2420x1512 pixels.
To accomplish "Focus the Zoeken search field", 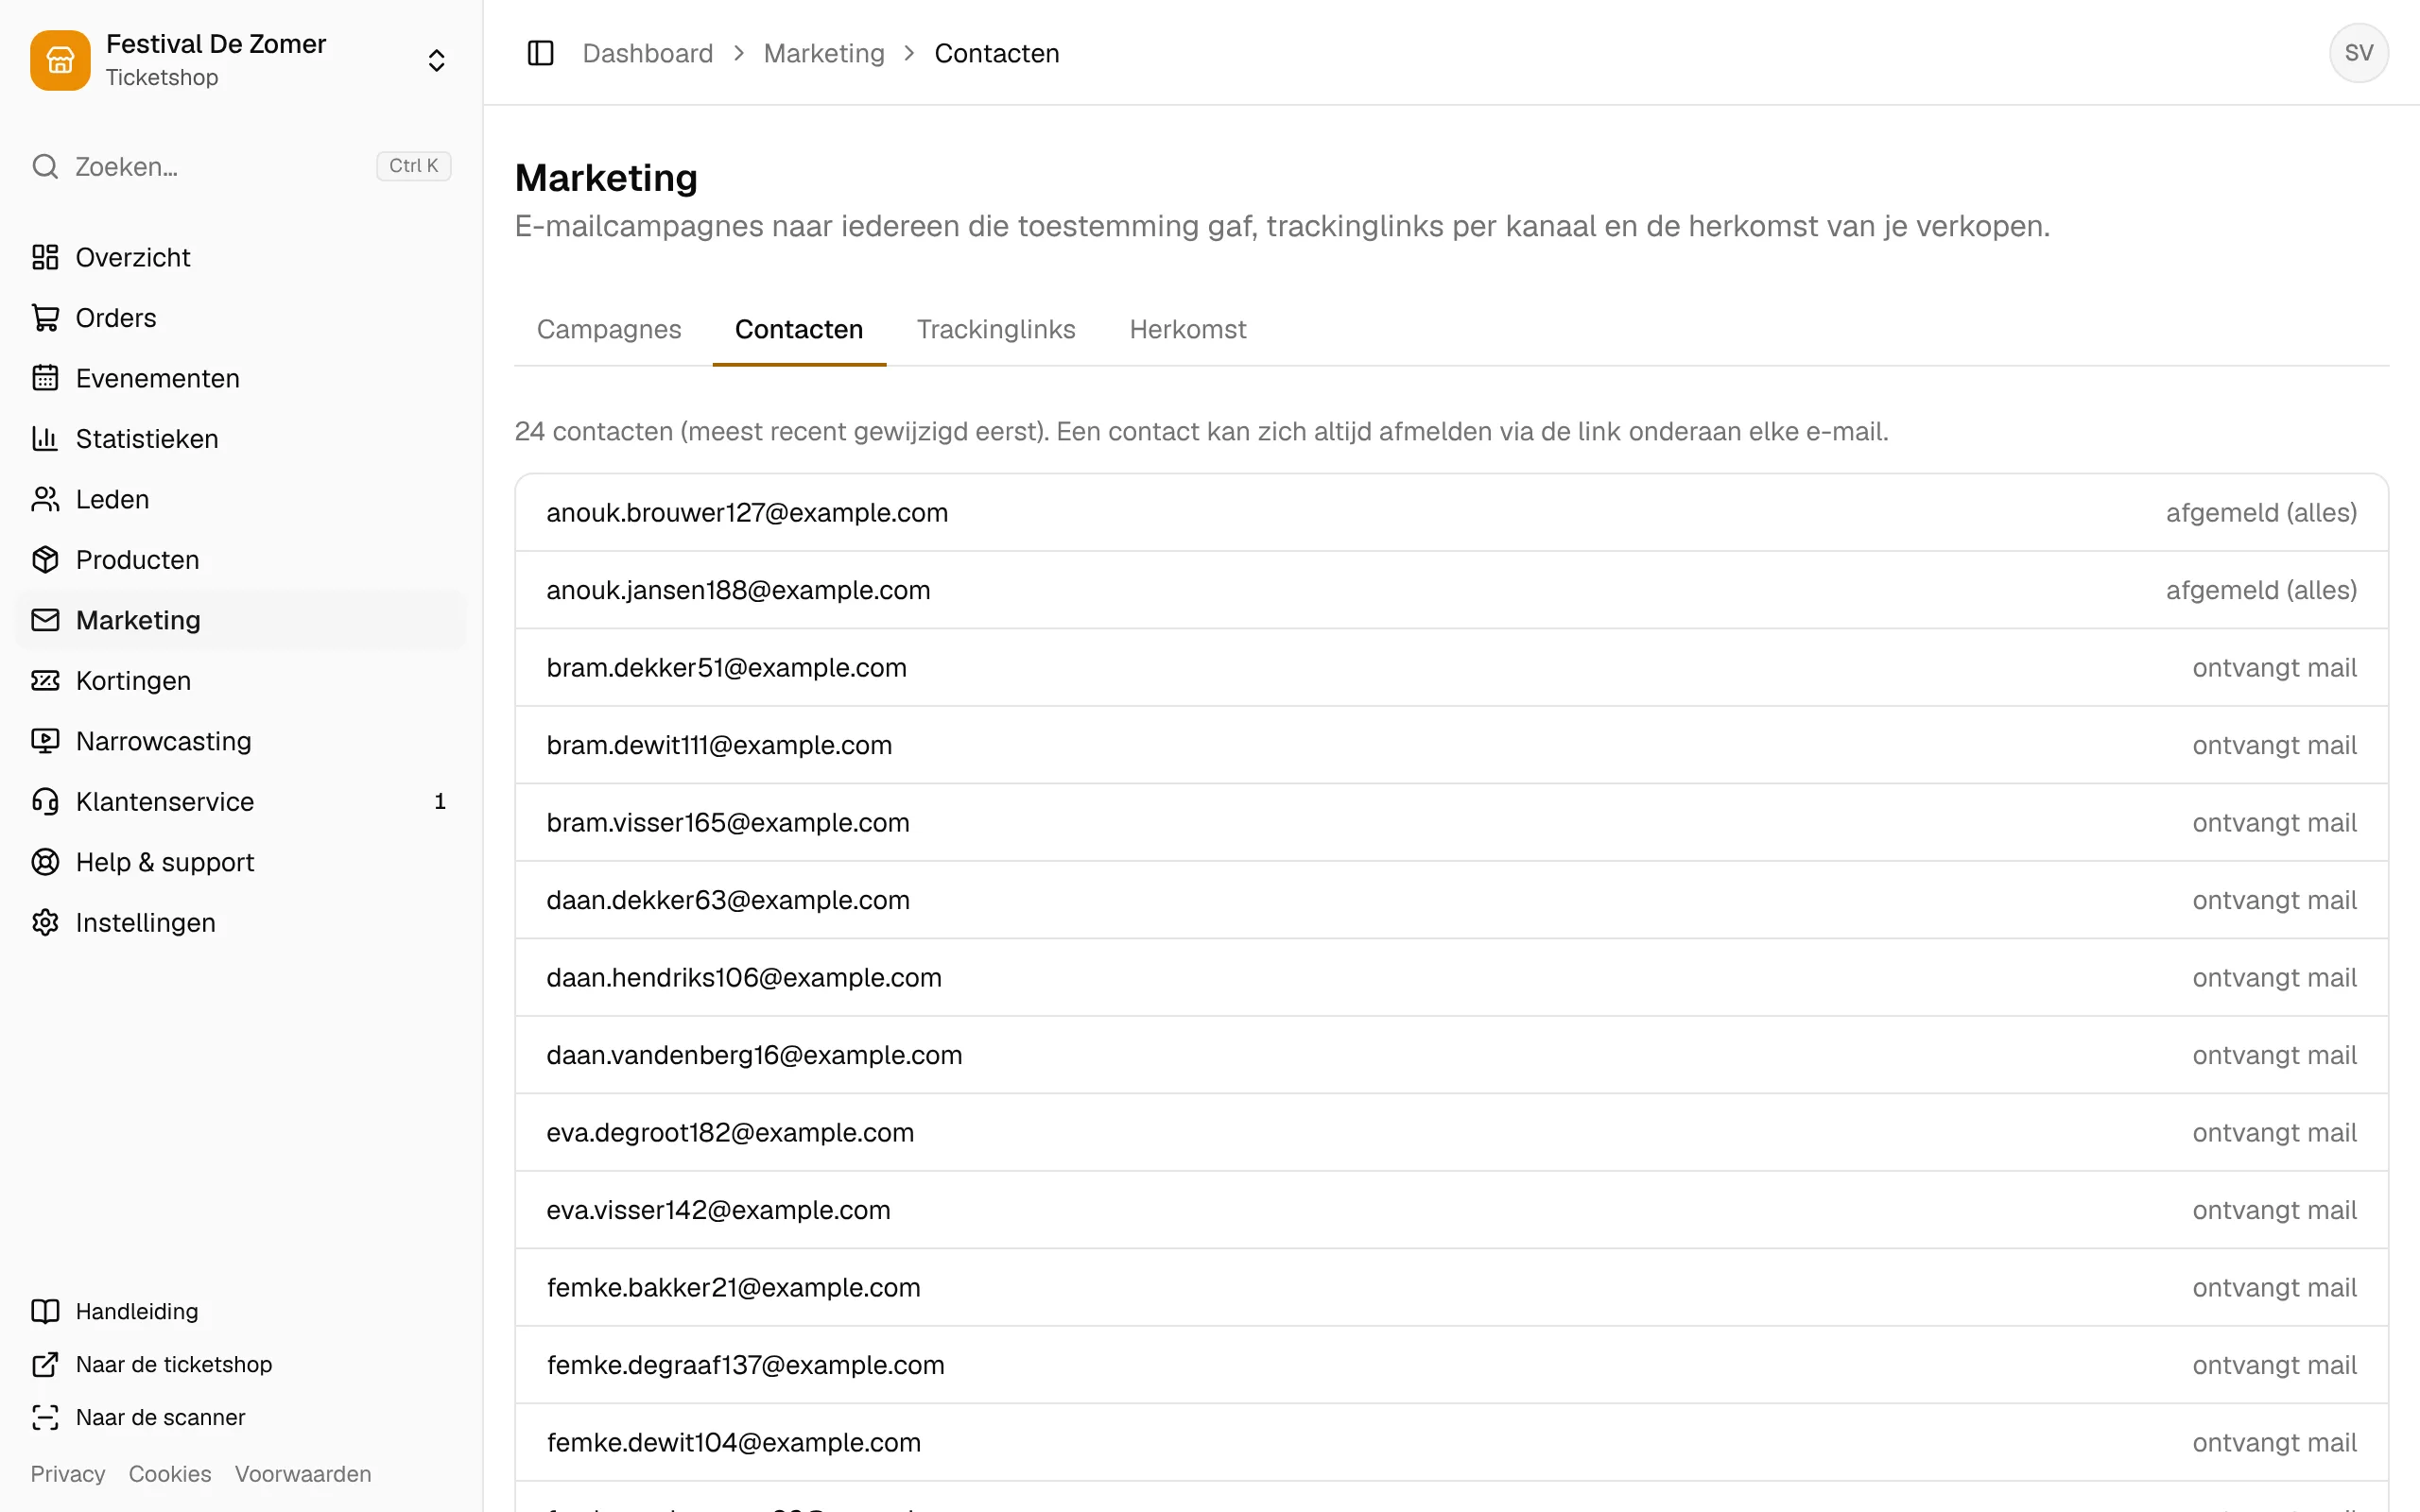I will click(241, 166).
